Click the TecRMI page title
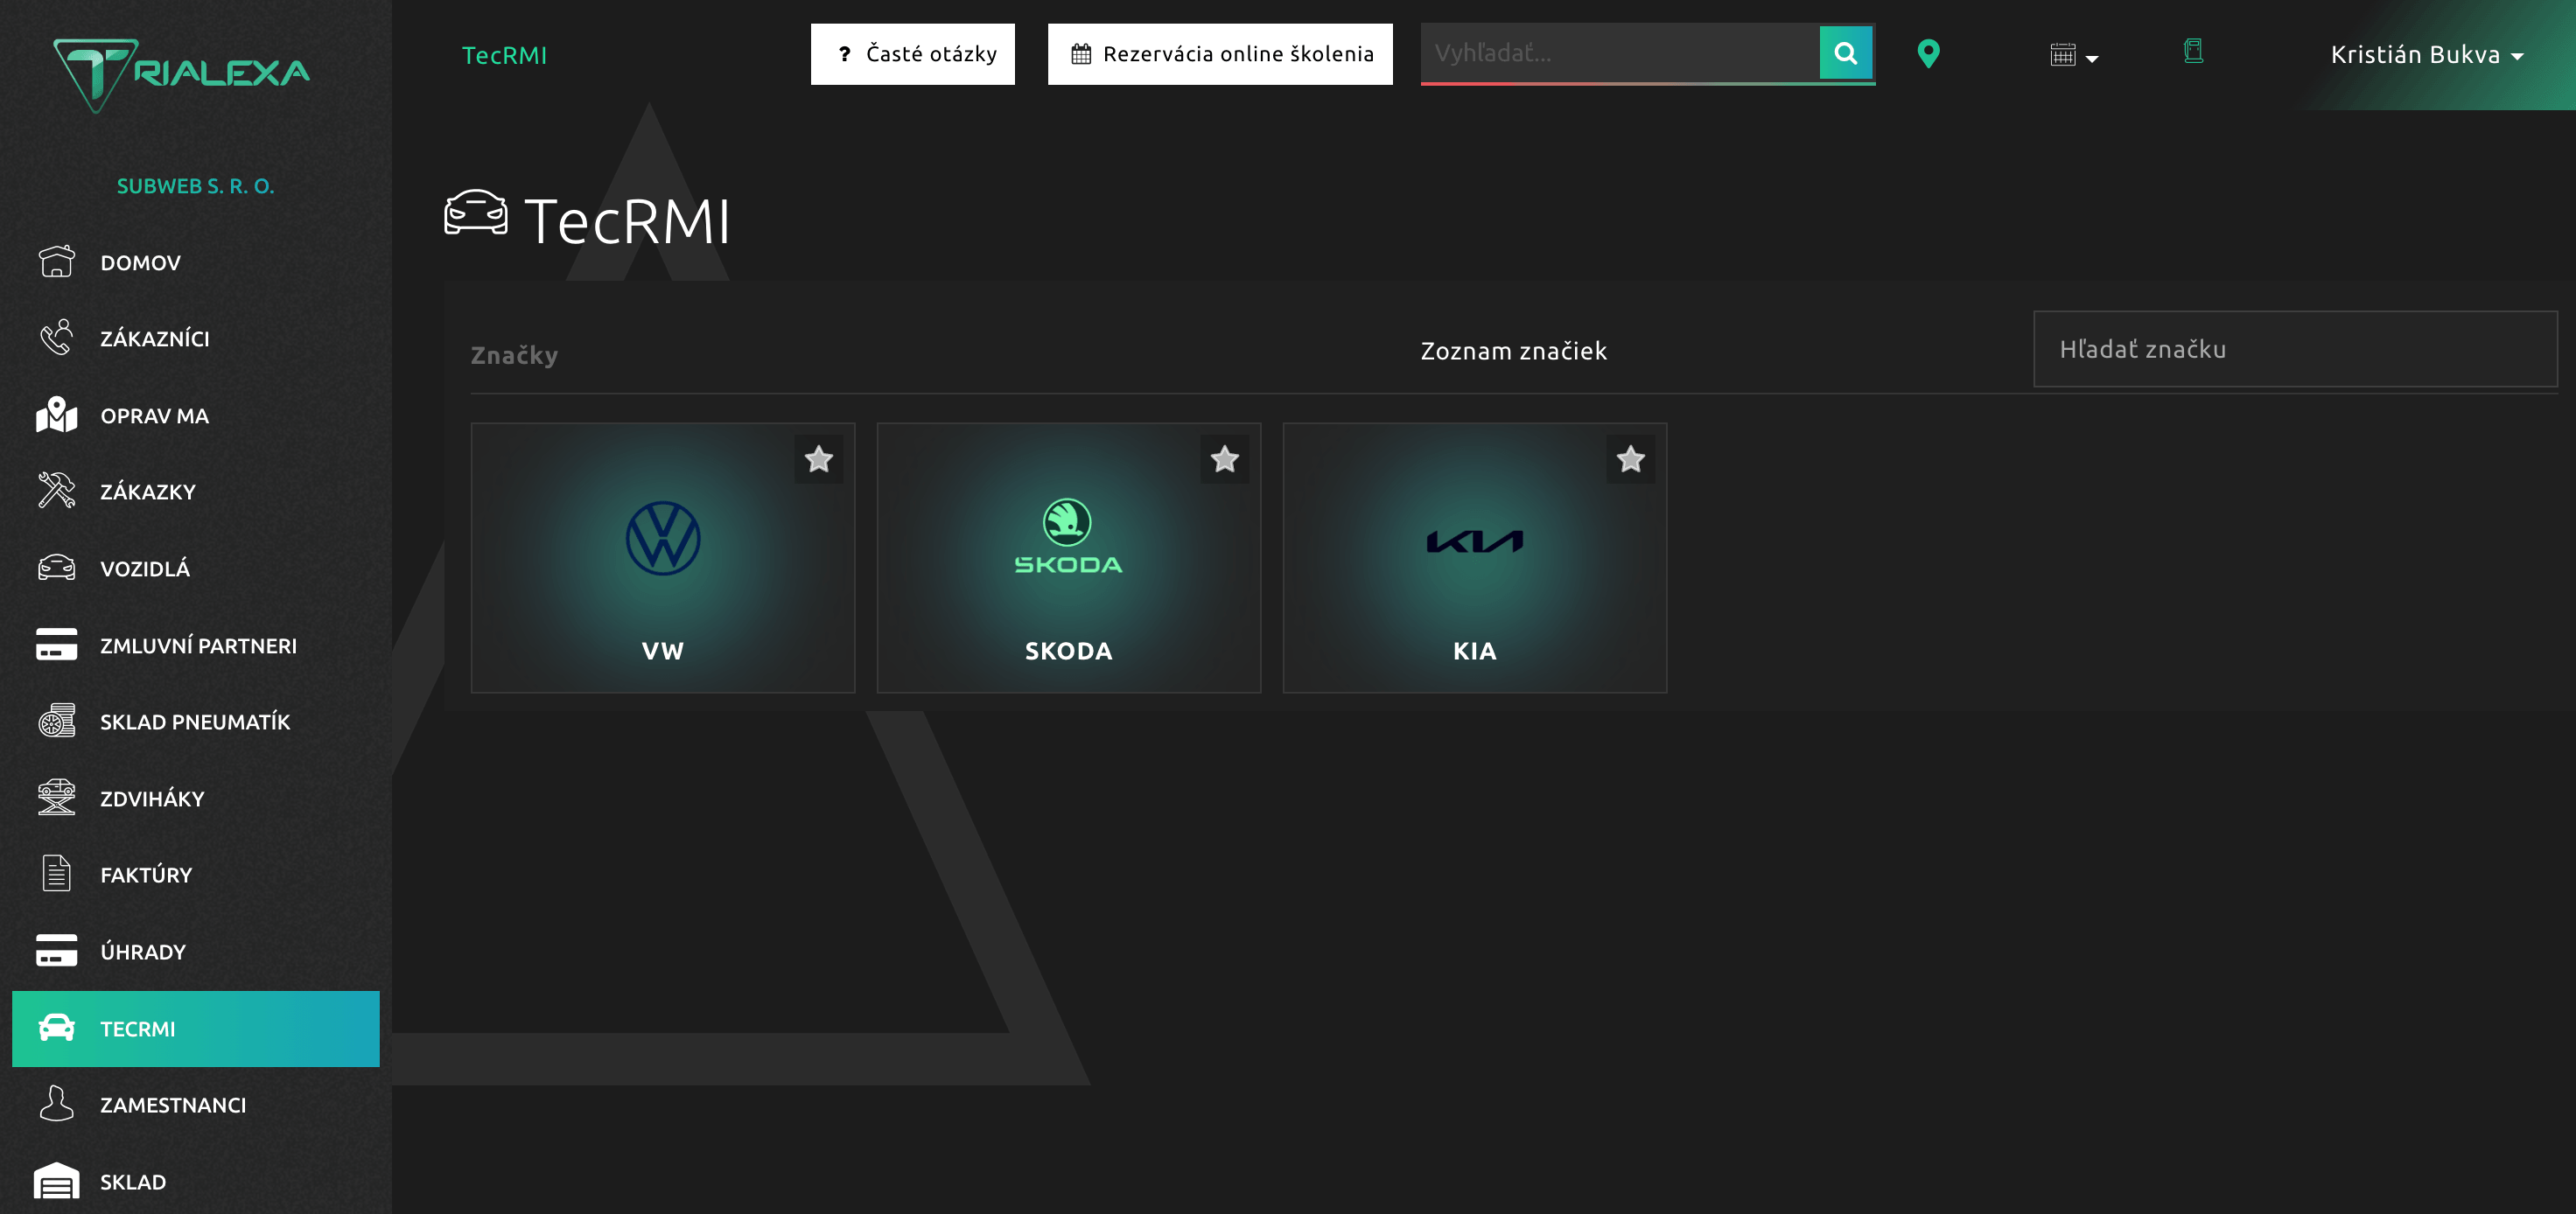The width and height of the screenshot is (2576, 1214). coord(627,220)
